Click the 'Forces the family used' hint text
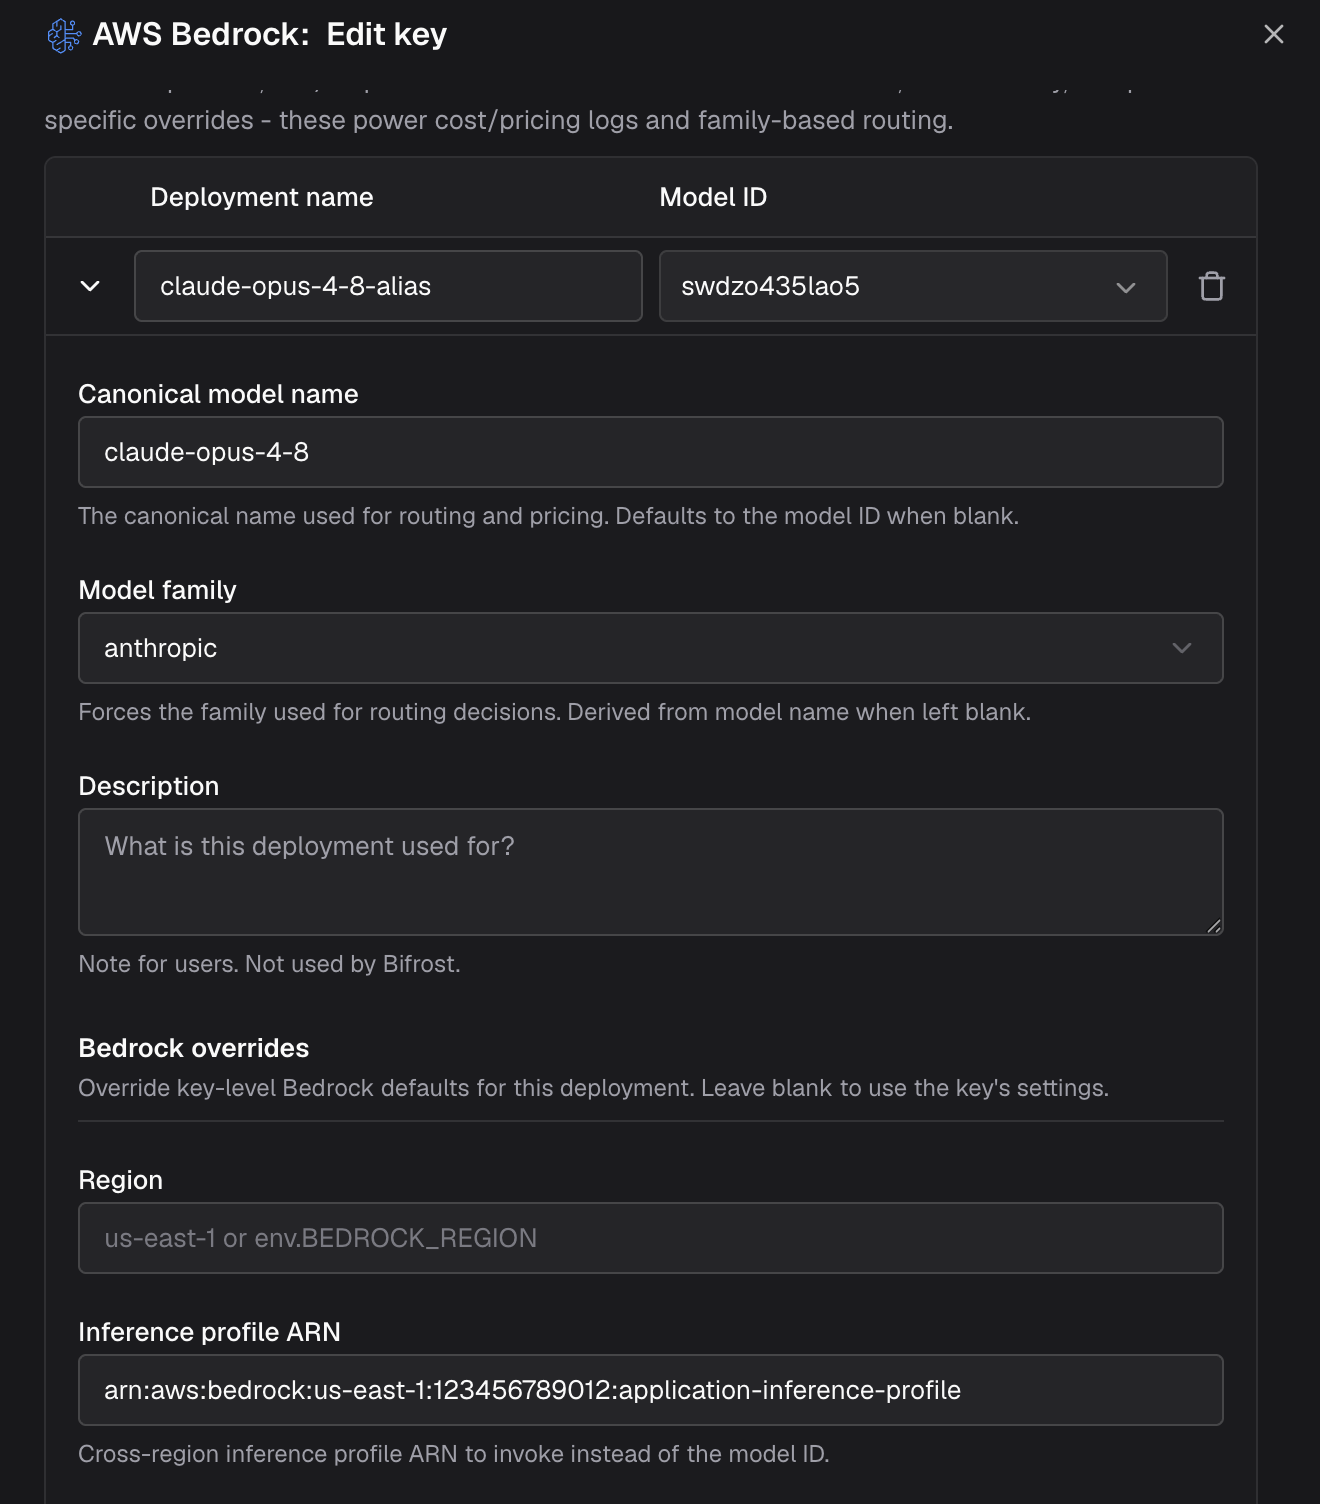The width and height of the screenshot is (1320, 1504). [x=555, y=712]
